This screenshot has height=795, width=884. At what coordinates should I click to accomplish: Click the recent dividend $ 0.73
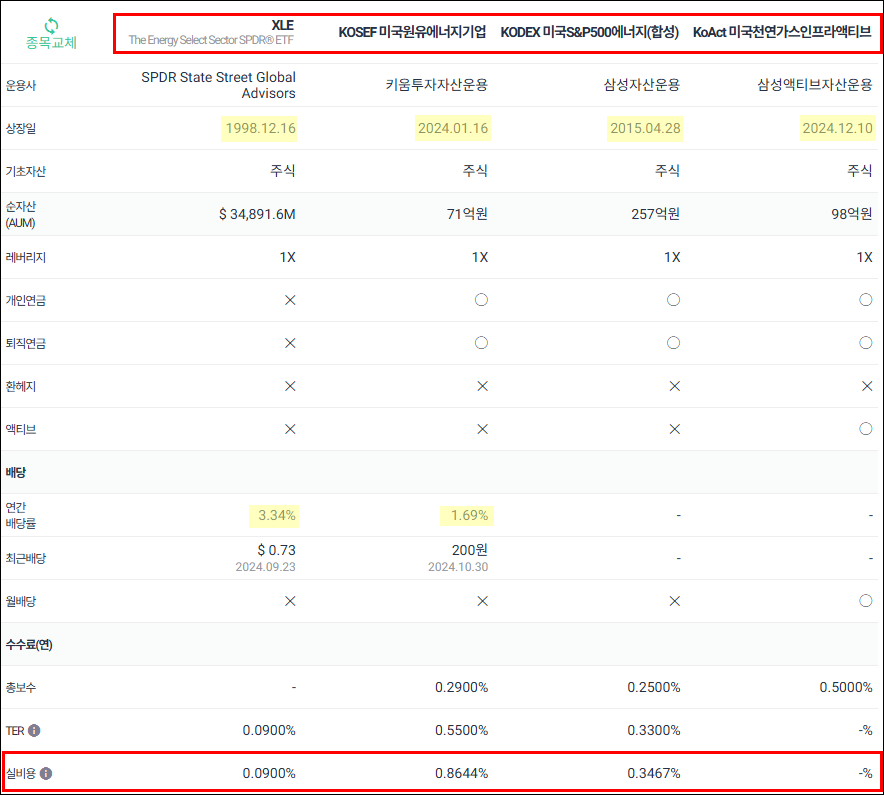point(276,550)
